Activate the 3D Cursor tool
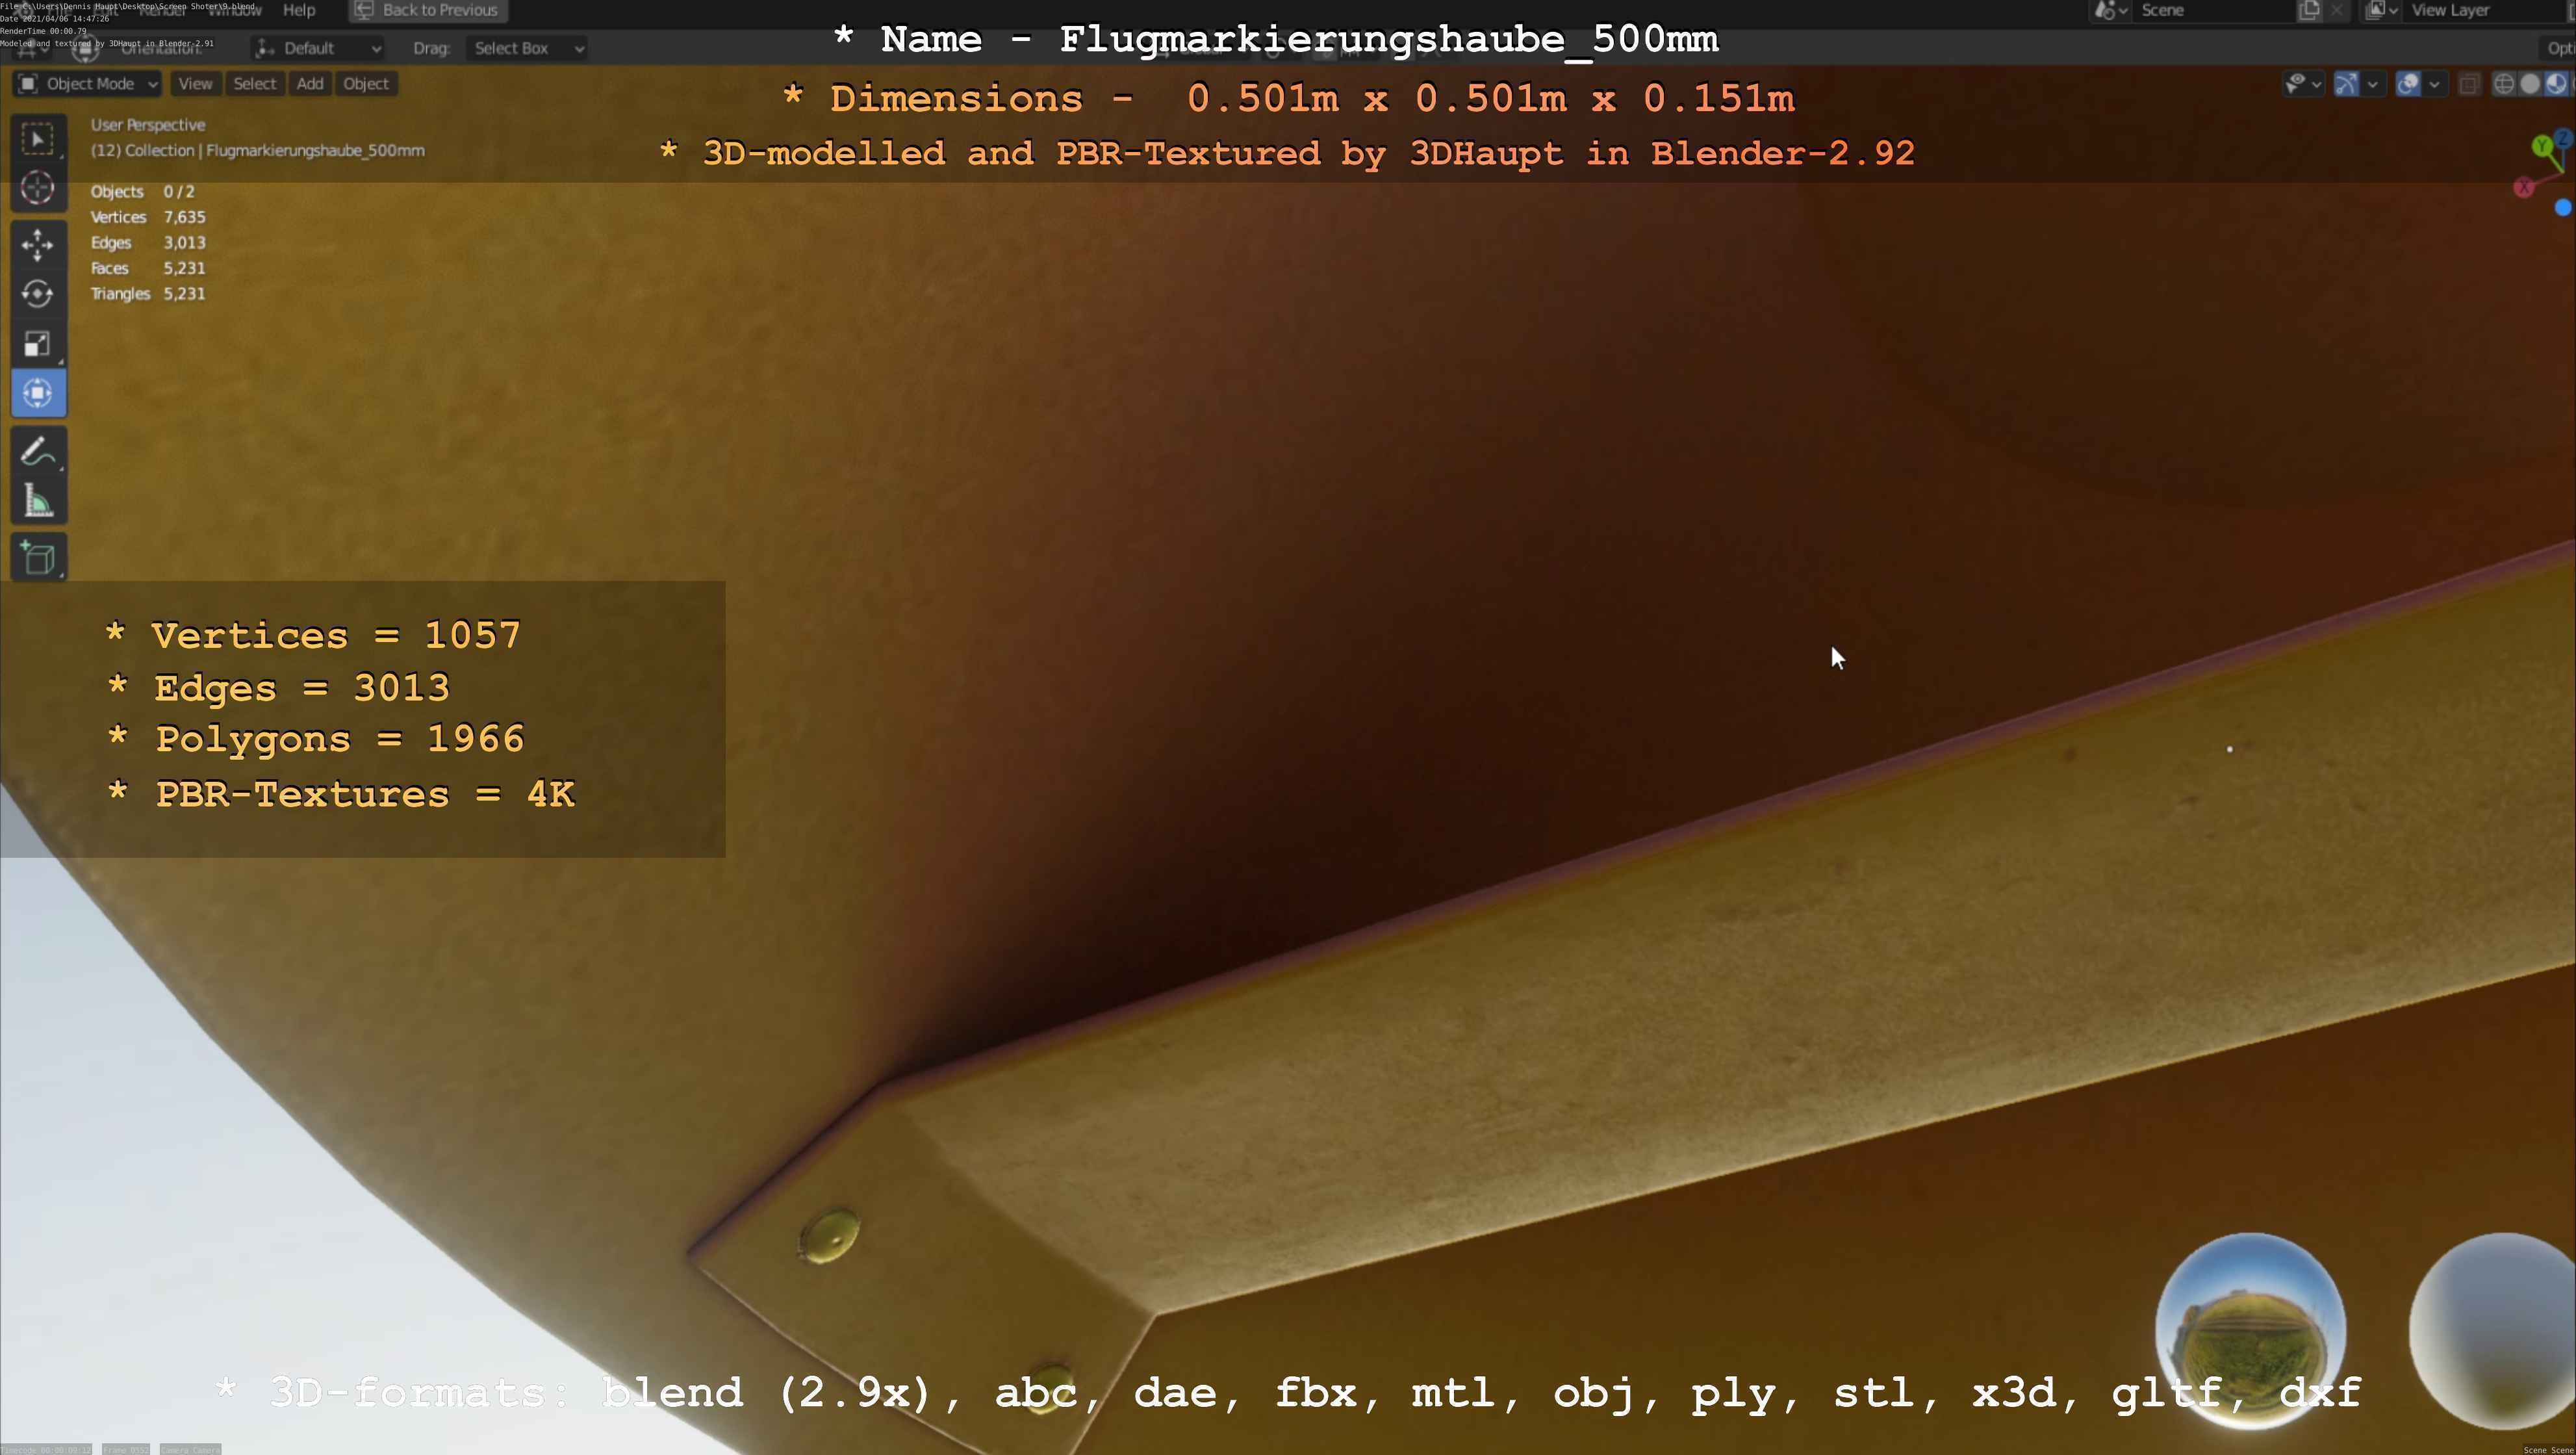 coord(38,188)
